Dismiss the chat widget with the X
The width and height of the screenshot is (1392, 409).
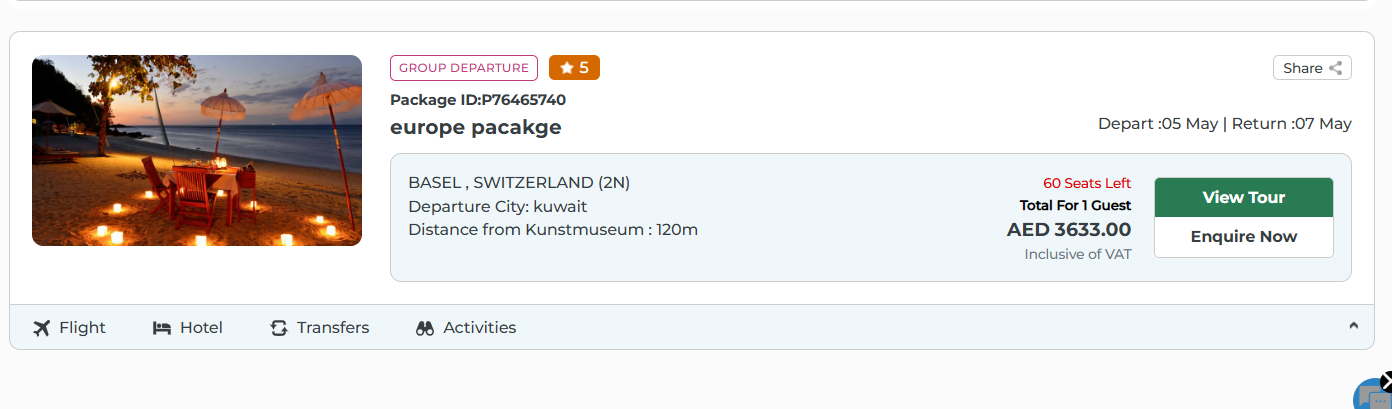tap(1385, 381)
